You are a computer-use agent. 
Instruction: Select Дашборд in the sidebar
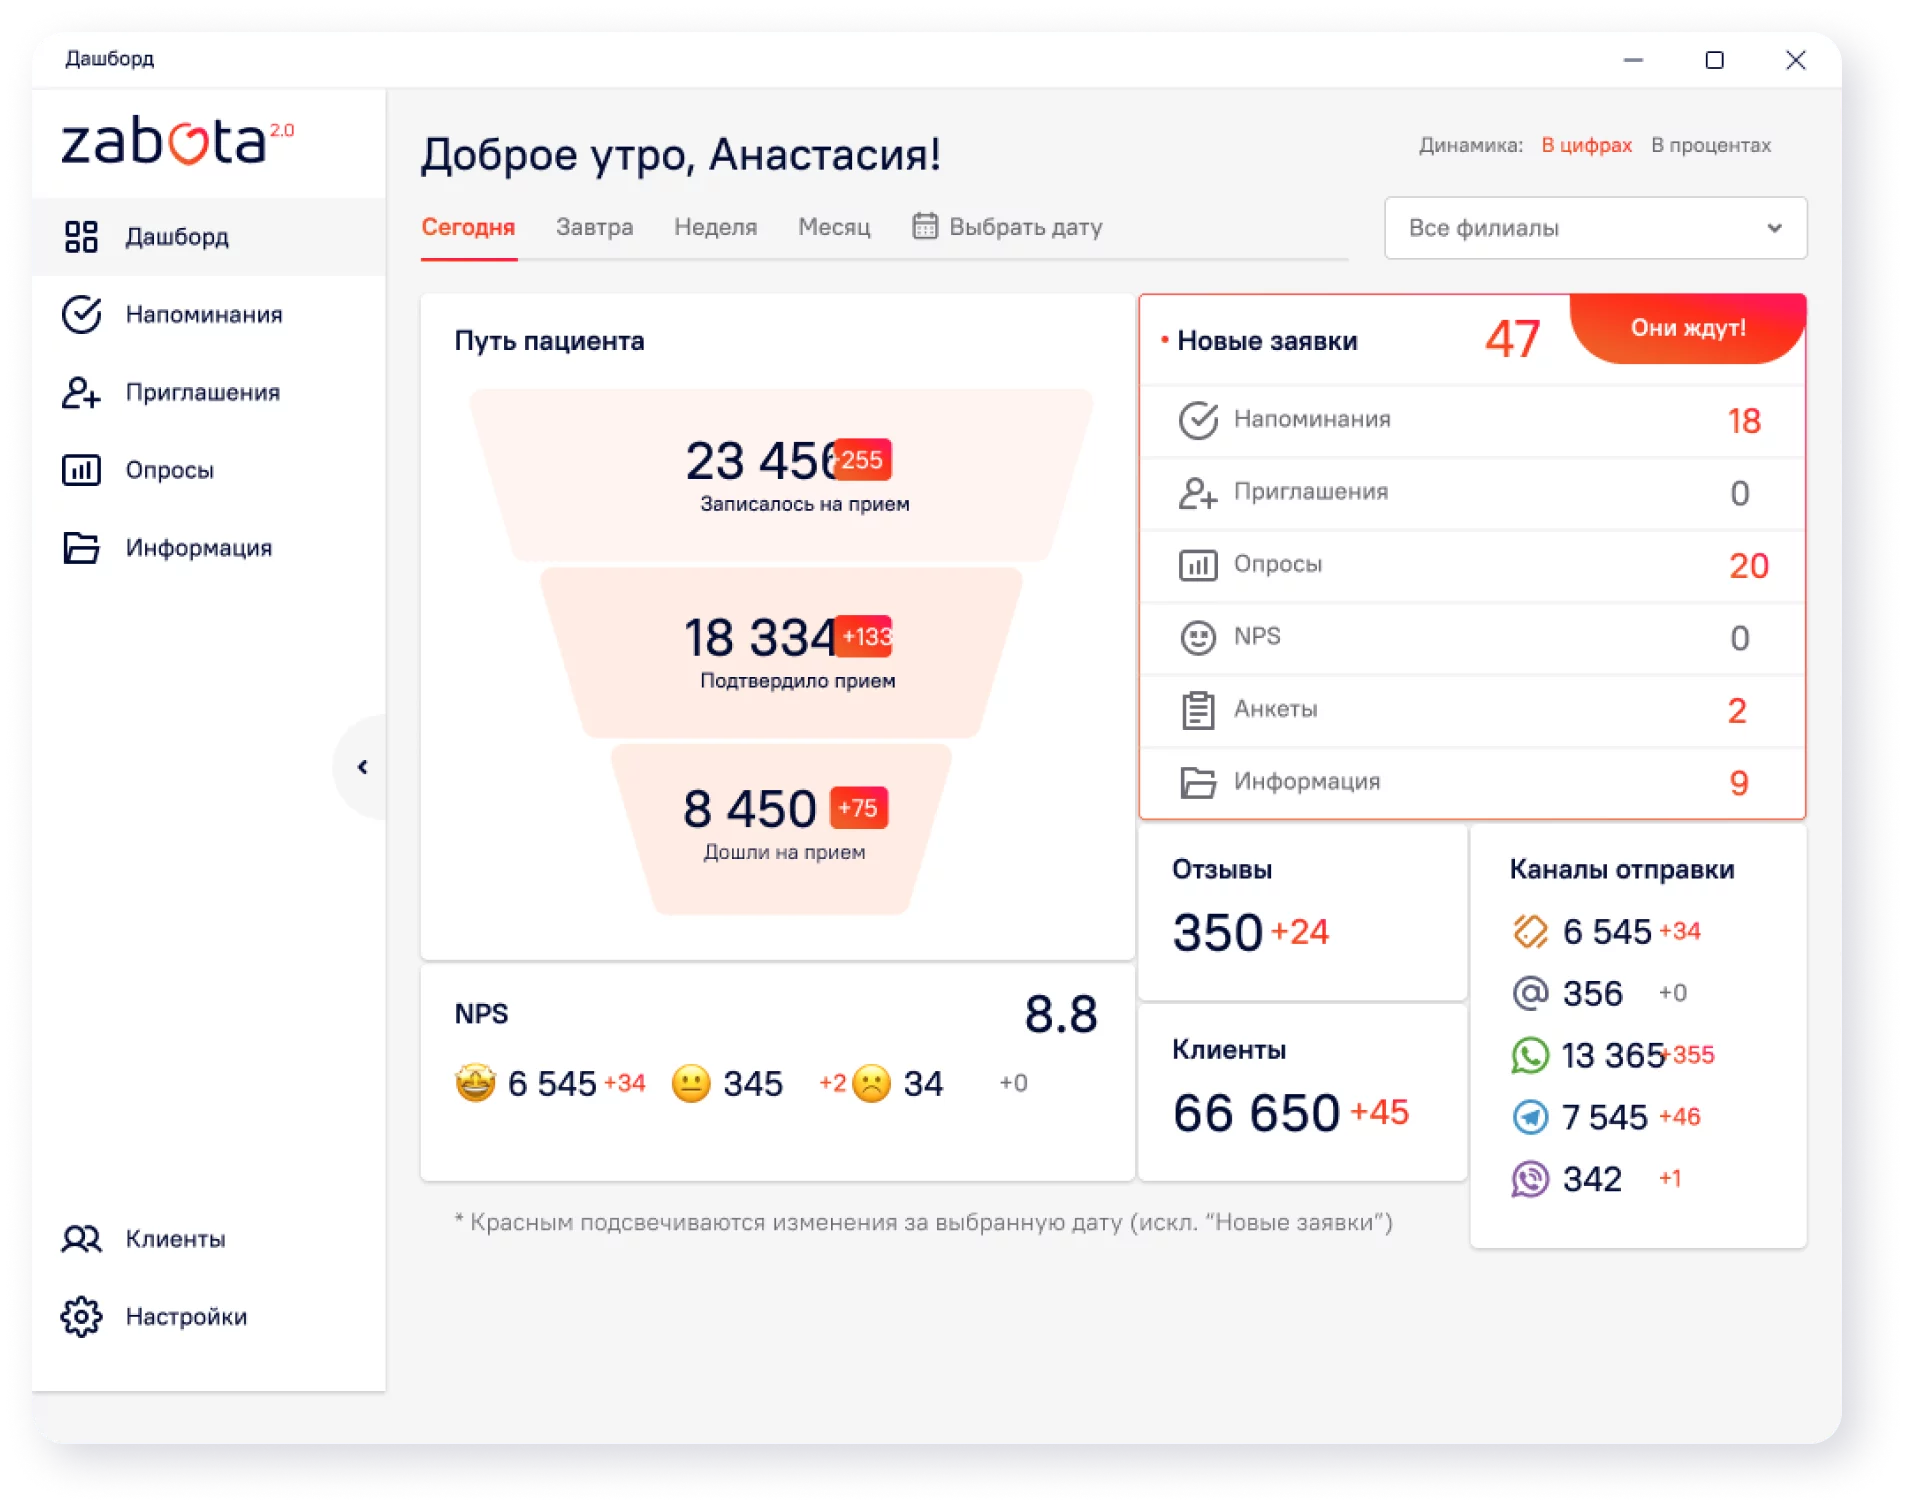click(179, 237)
